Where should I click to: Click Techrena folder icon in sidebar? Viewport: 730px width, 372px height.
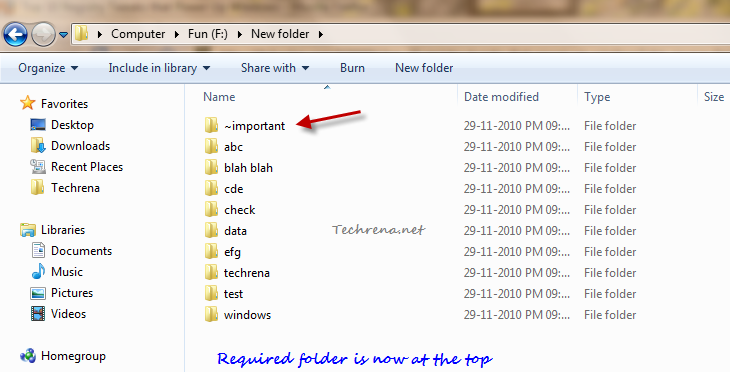37,188
